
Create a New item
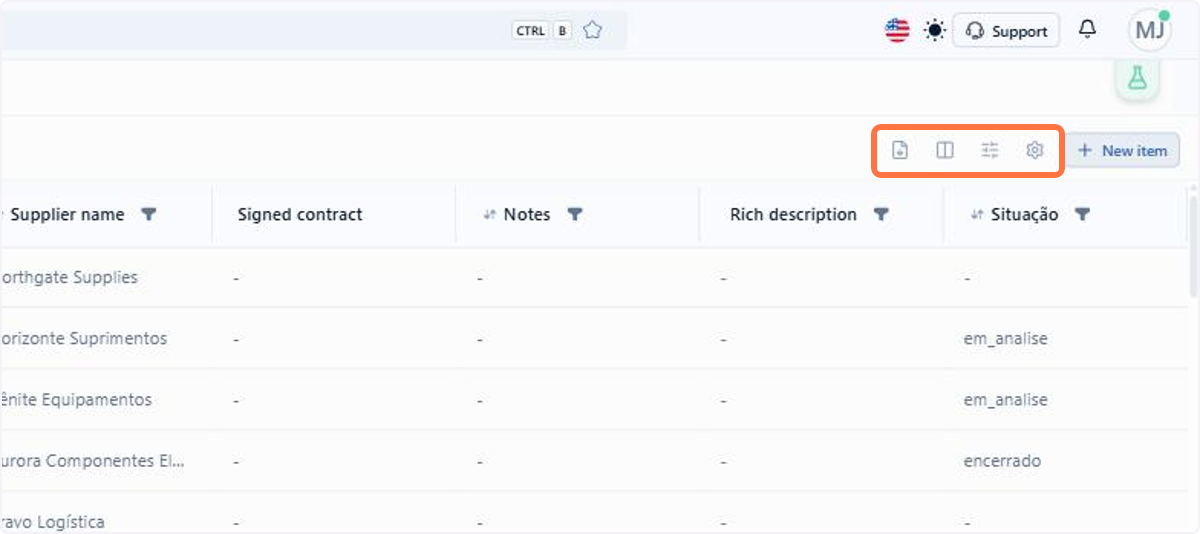1122,151
